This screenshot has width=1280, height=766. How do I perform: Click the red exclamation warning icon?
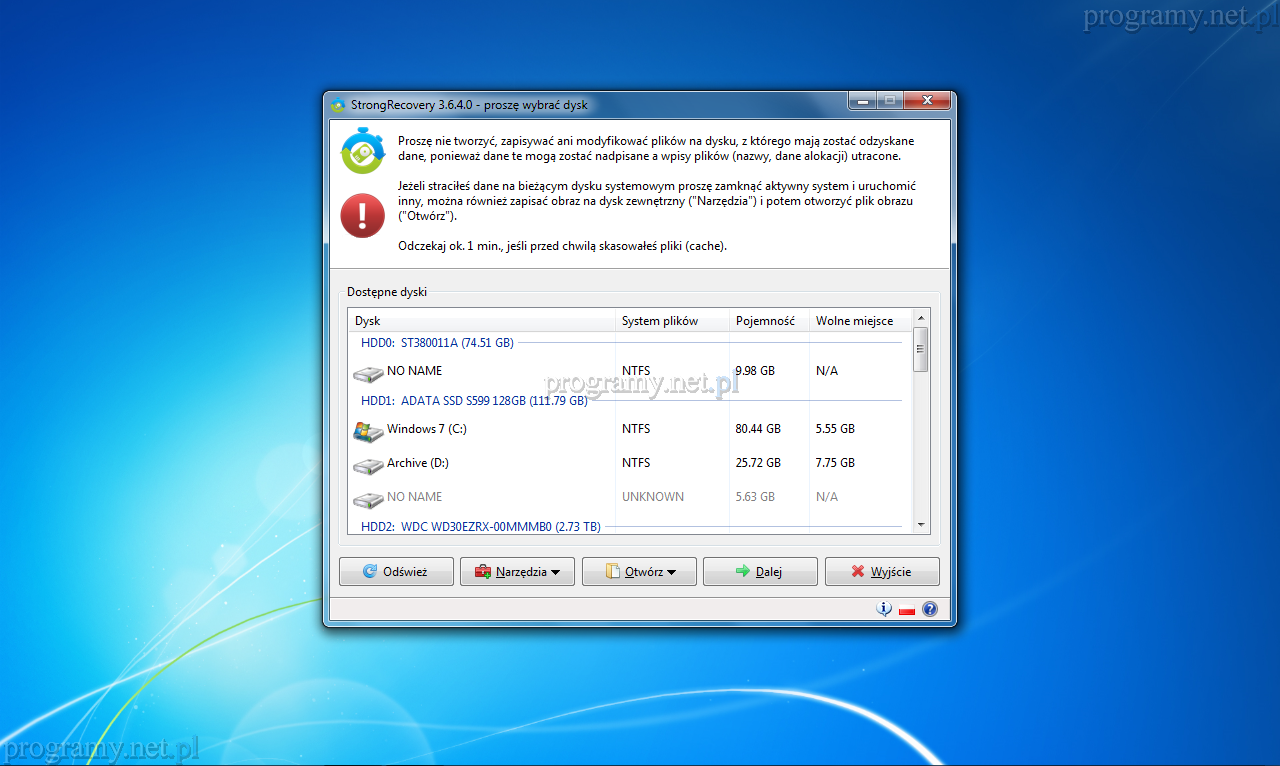point(362,215)
